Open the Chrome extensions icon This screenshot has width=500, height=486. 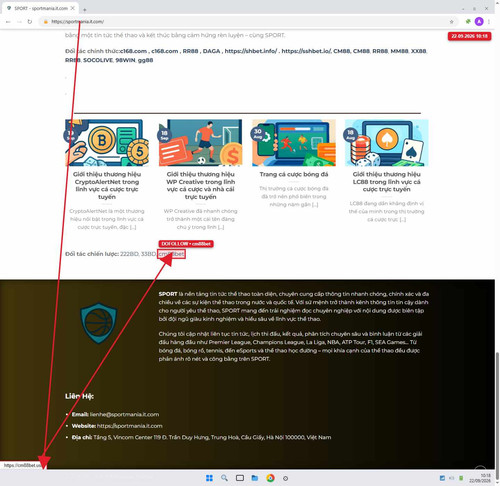point(468,22)
